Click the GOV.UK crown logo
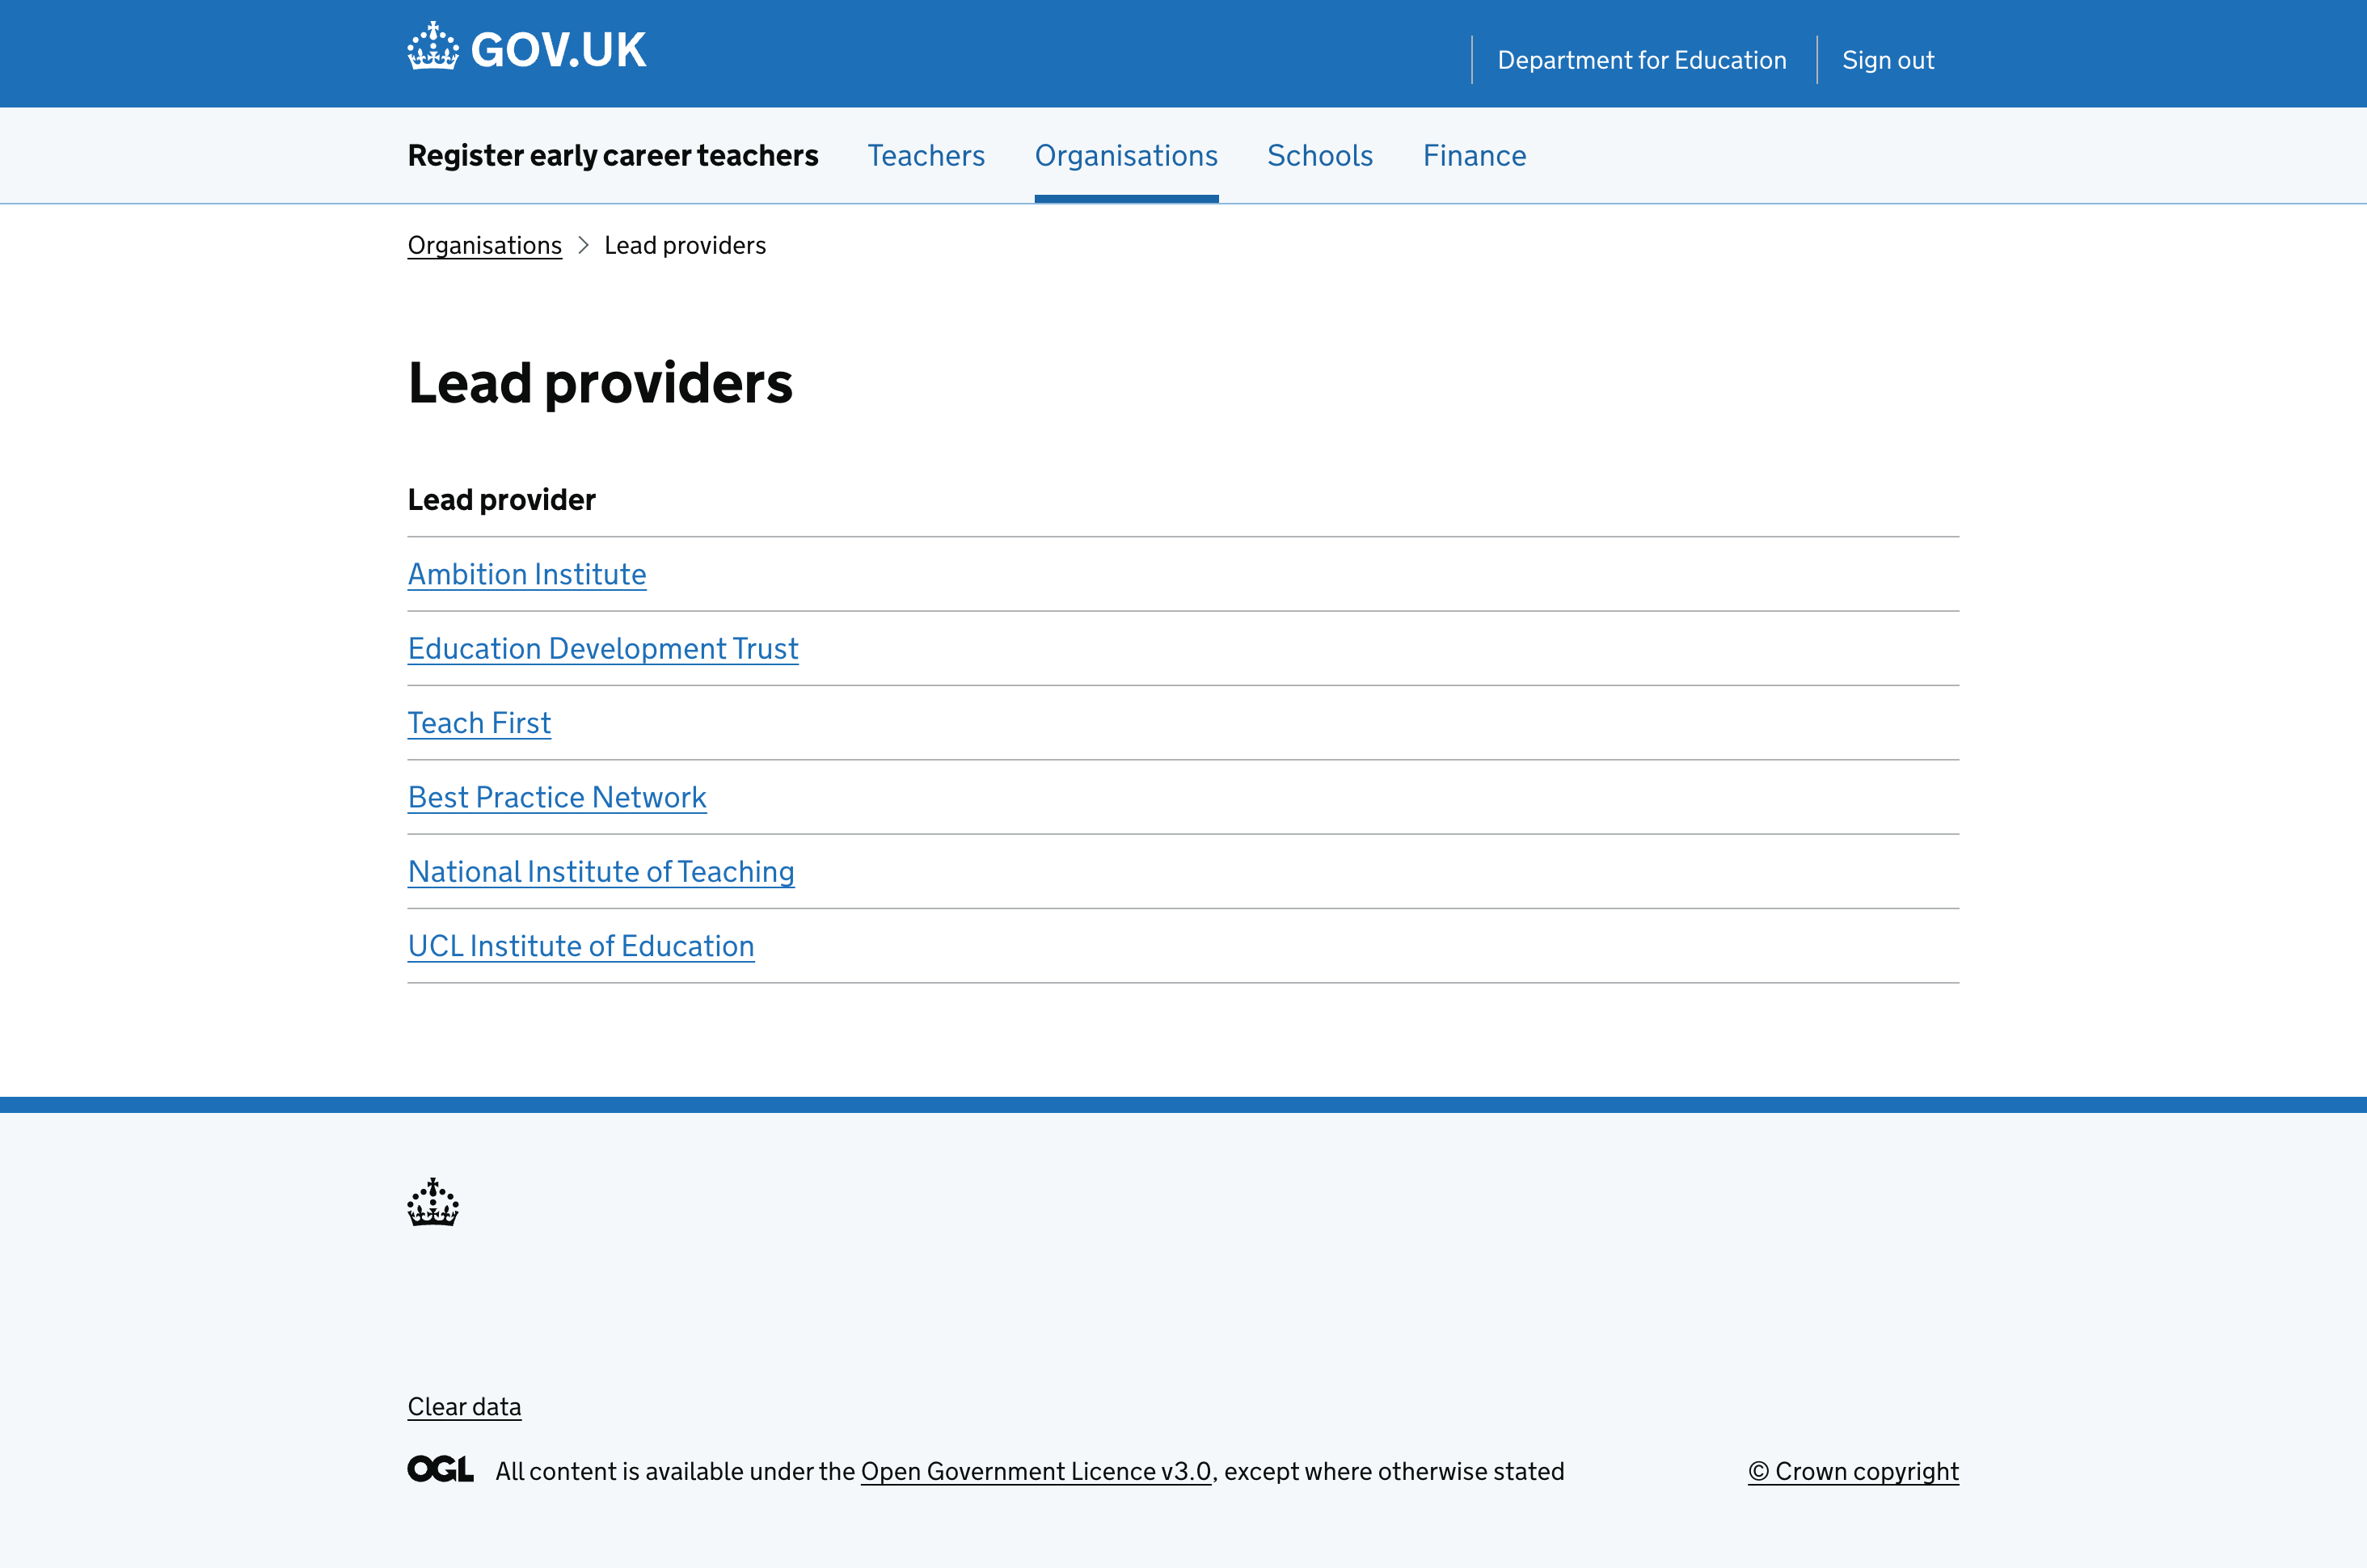Viewport: 2367px width, 1568px height. click(432, 46)
